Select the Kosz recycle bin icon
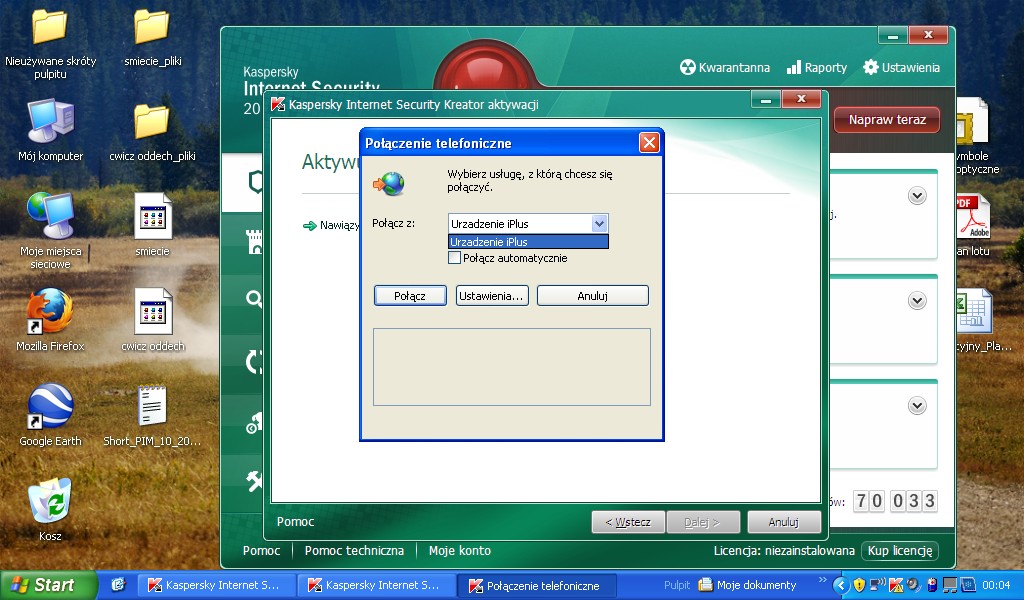Image resolution: width=1024 pixels, height=600 pixels. (x=50, y=509)
